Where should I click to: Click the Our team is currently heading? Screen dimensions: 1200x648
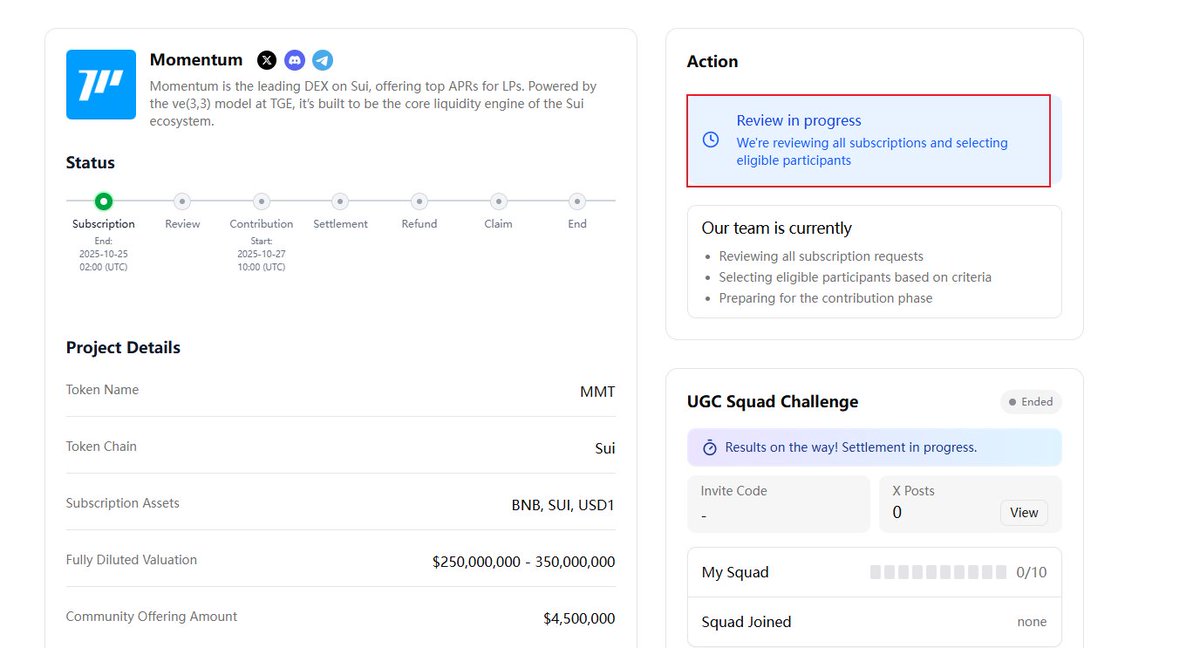point(777,228)
